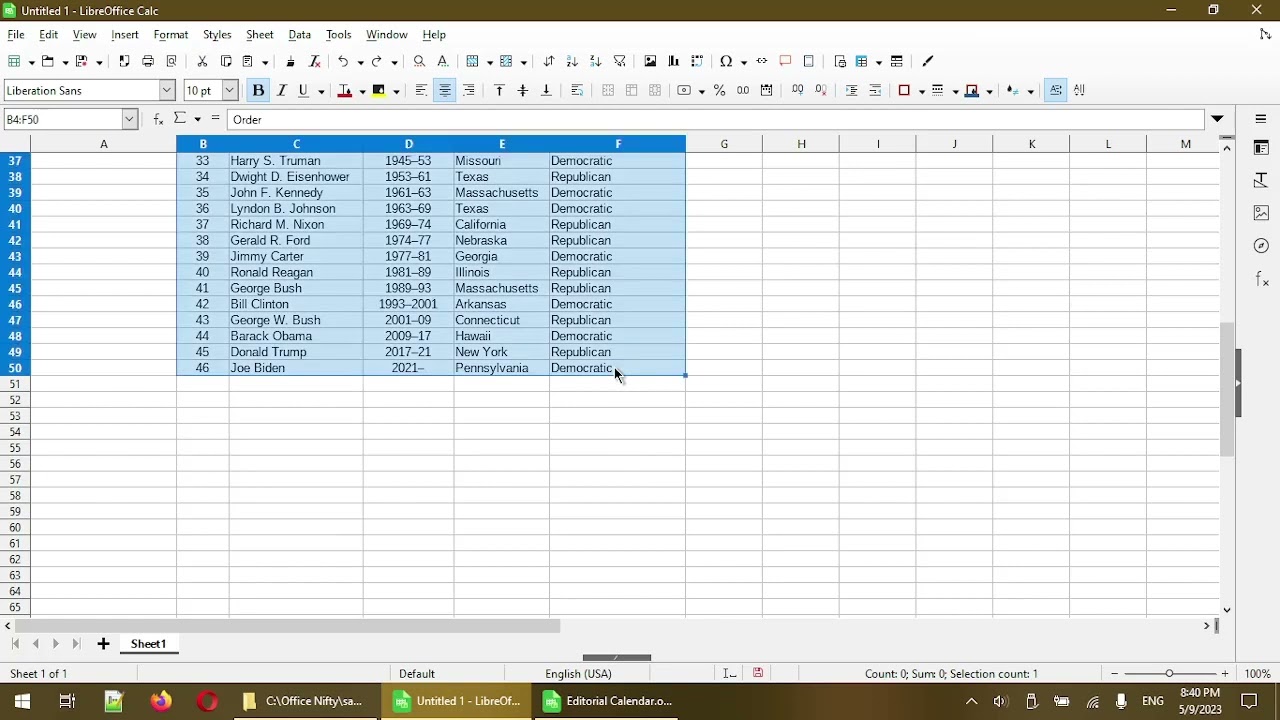This screenshot has height=720, width=1280.
Task: Open the Format menu
Action: pyautogui.click(x=171, y=34)
